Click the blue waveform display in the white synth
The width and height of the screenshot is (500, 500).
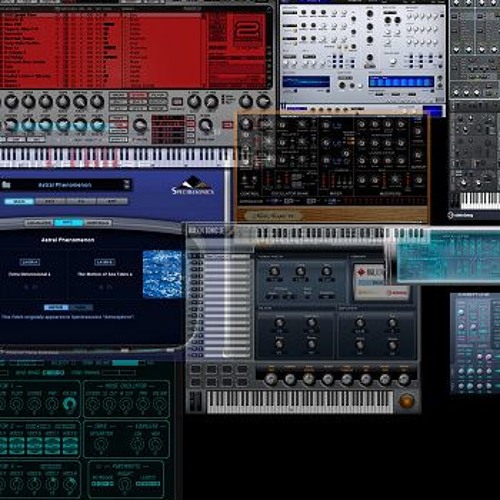click(x=306, y=82)
